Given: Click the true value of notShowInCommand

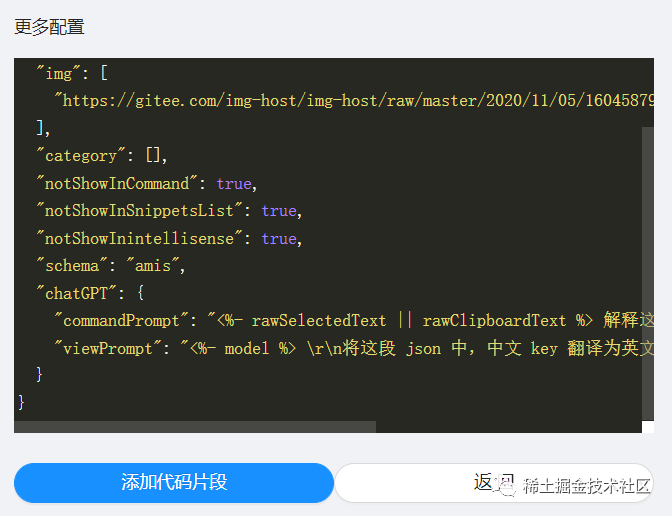Looking at the screenshot, I should 234,184.
